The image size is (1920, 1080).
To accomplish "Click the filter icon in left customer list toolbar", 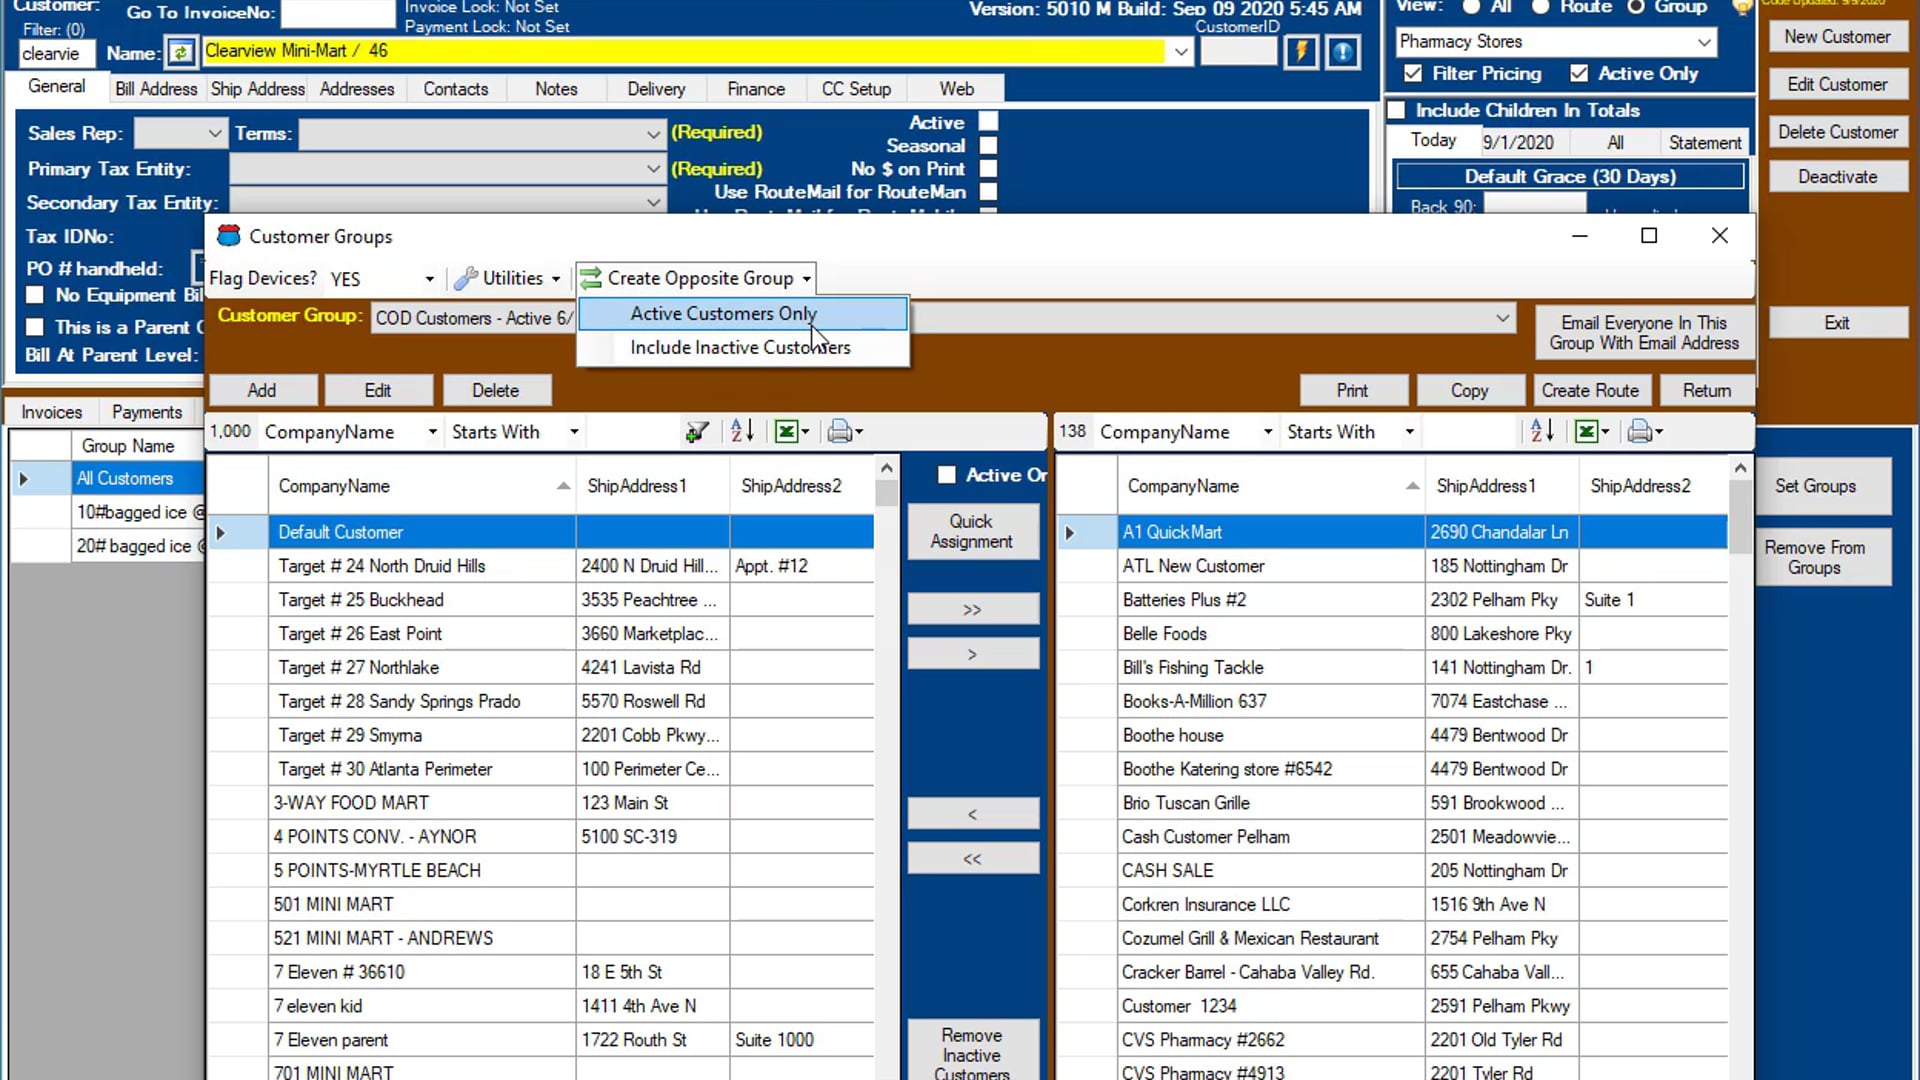I will coord(697,432).
